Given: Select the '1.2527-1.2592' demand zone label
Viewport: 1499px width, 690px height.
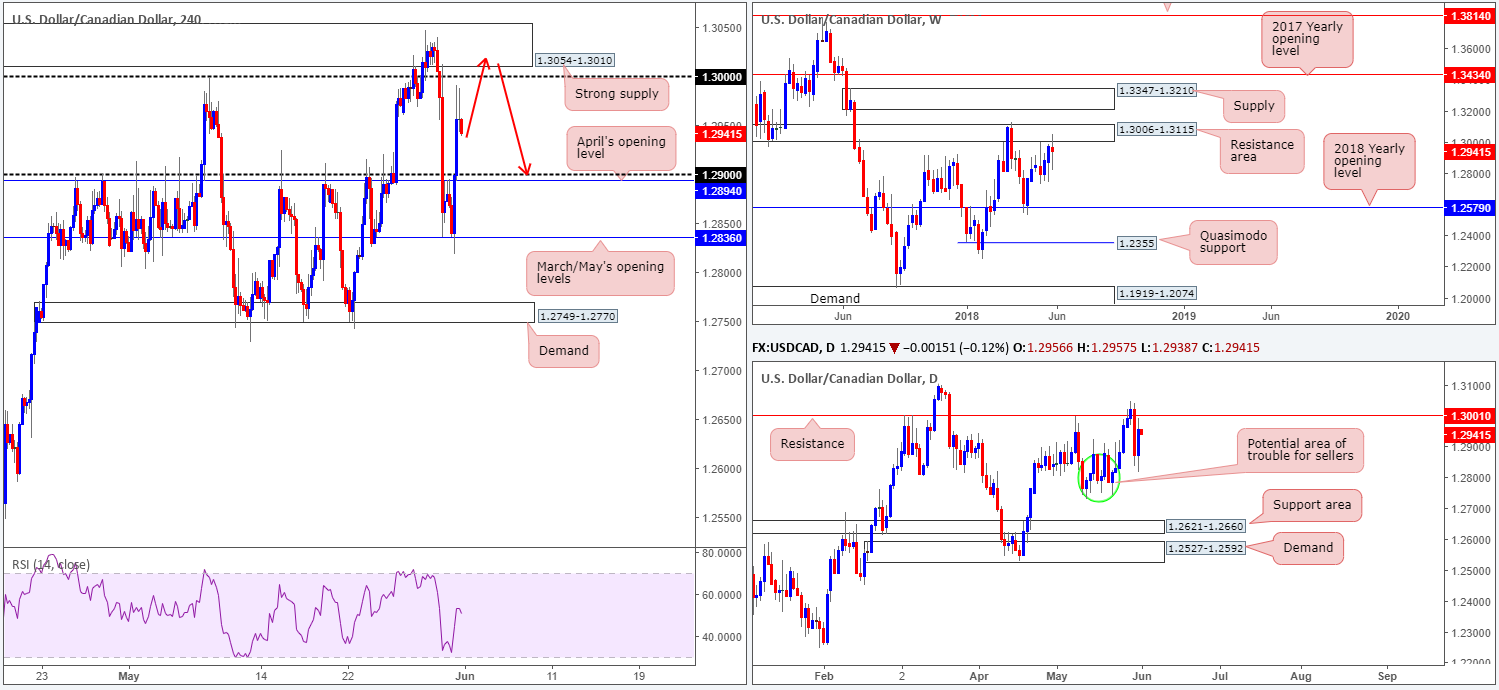Looking at the screenshot, I should point(1208,548).
